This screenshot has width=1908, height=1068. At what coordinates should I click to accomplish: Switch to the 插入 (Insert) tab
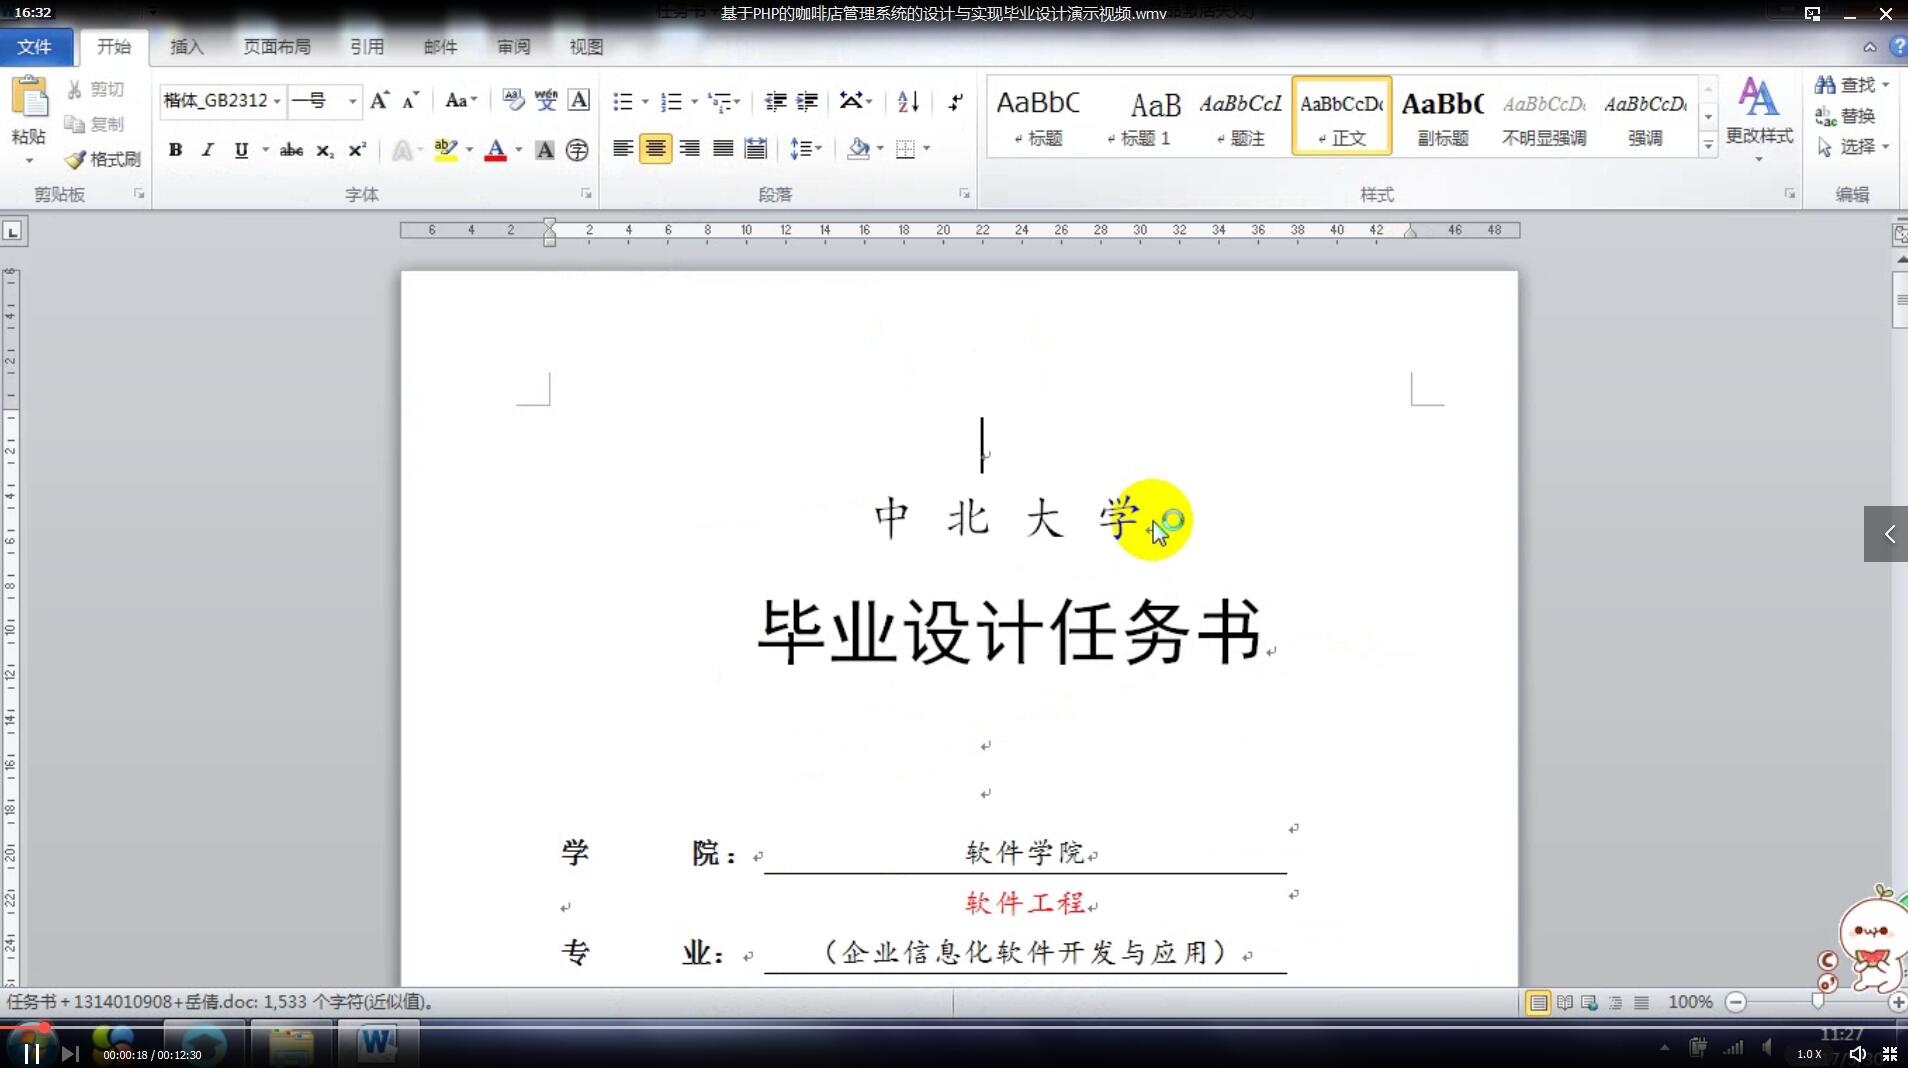pyautogui.click(x=187, y=47)
